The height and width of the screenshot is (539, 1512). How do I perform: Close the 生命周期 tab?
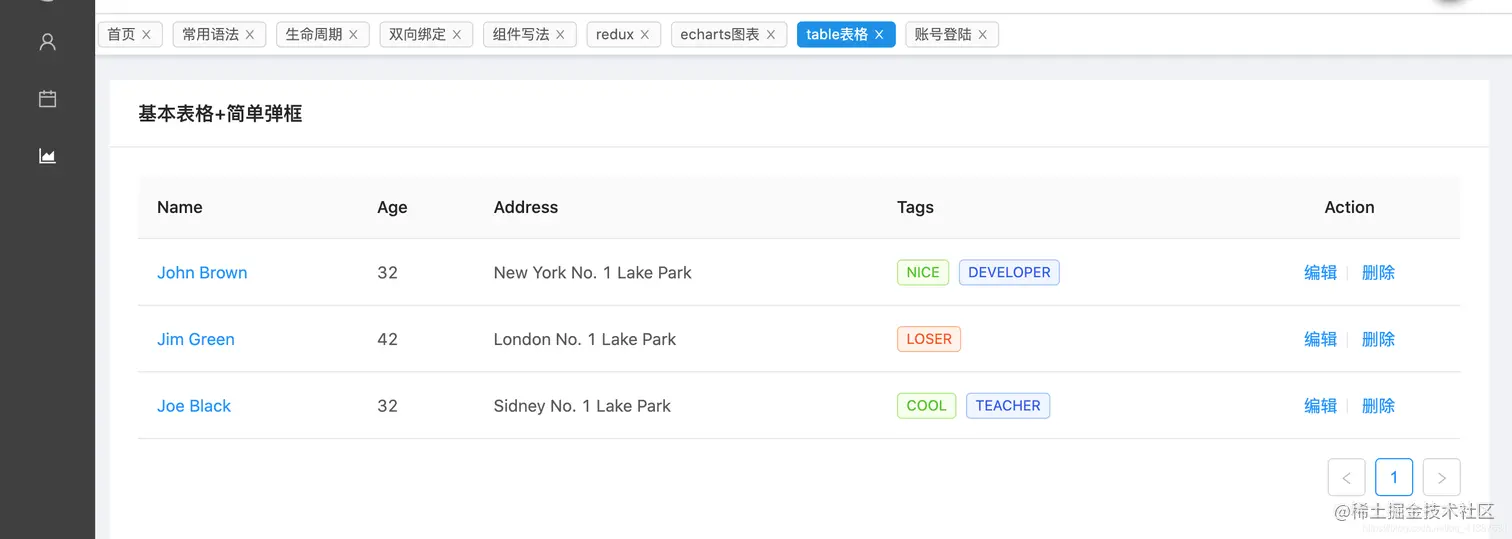[353, 35]
